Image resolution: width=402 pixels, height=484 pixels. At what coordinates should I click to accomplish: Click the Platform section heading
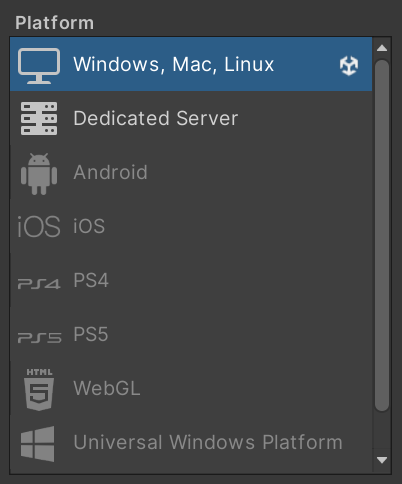[x=55, y=23]
